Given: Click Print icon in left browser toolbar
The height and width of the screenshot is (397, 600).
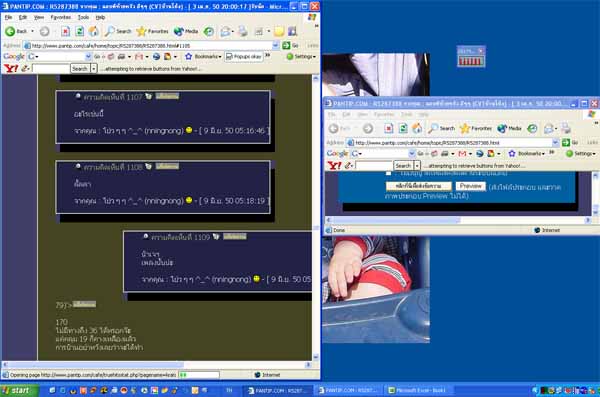Looking at the screenshot, I should tap(243, 31).
